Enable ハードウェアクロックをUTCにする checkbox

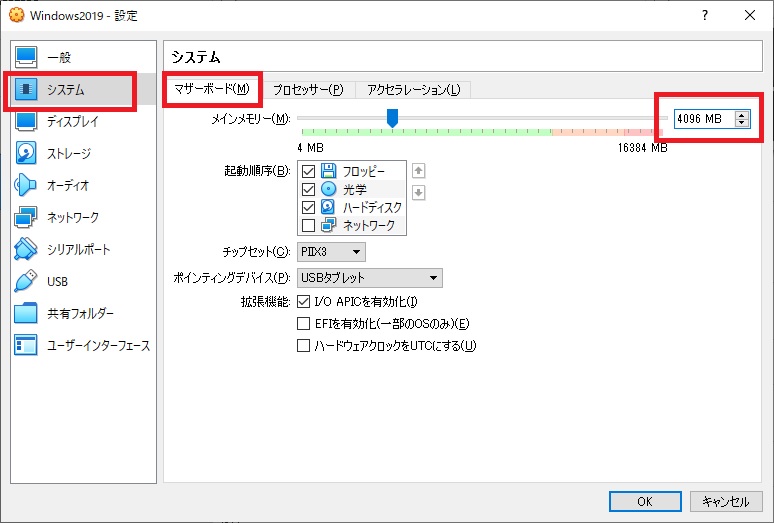[303, 345]
